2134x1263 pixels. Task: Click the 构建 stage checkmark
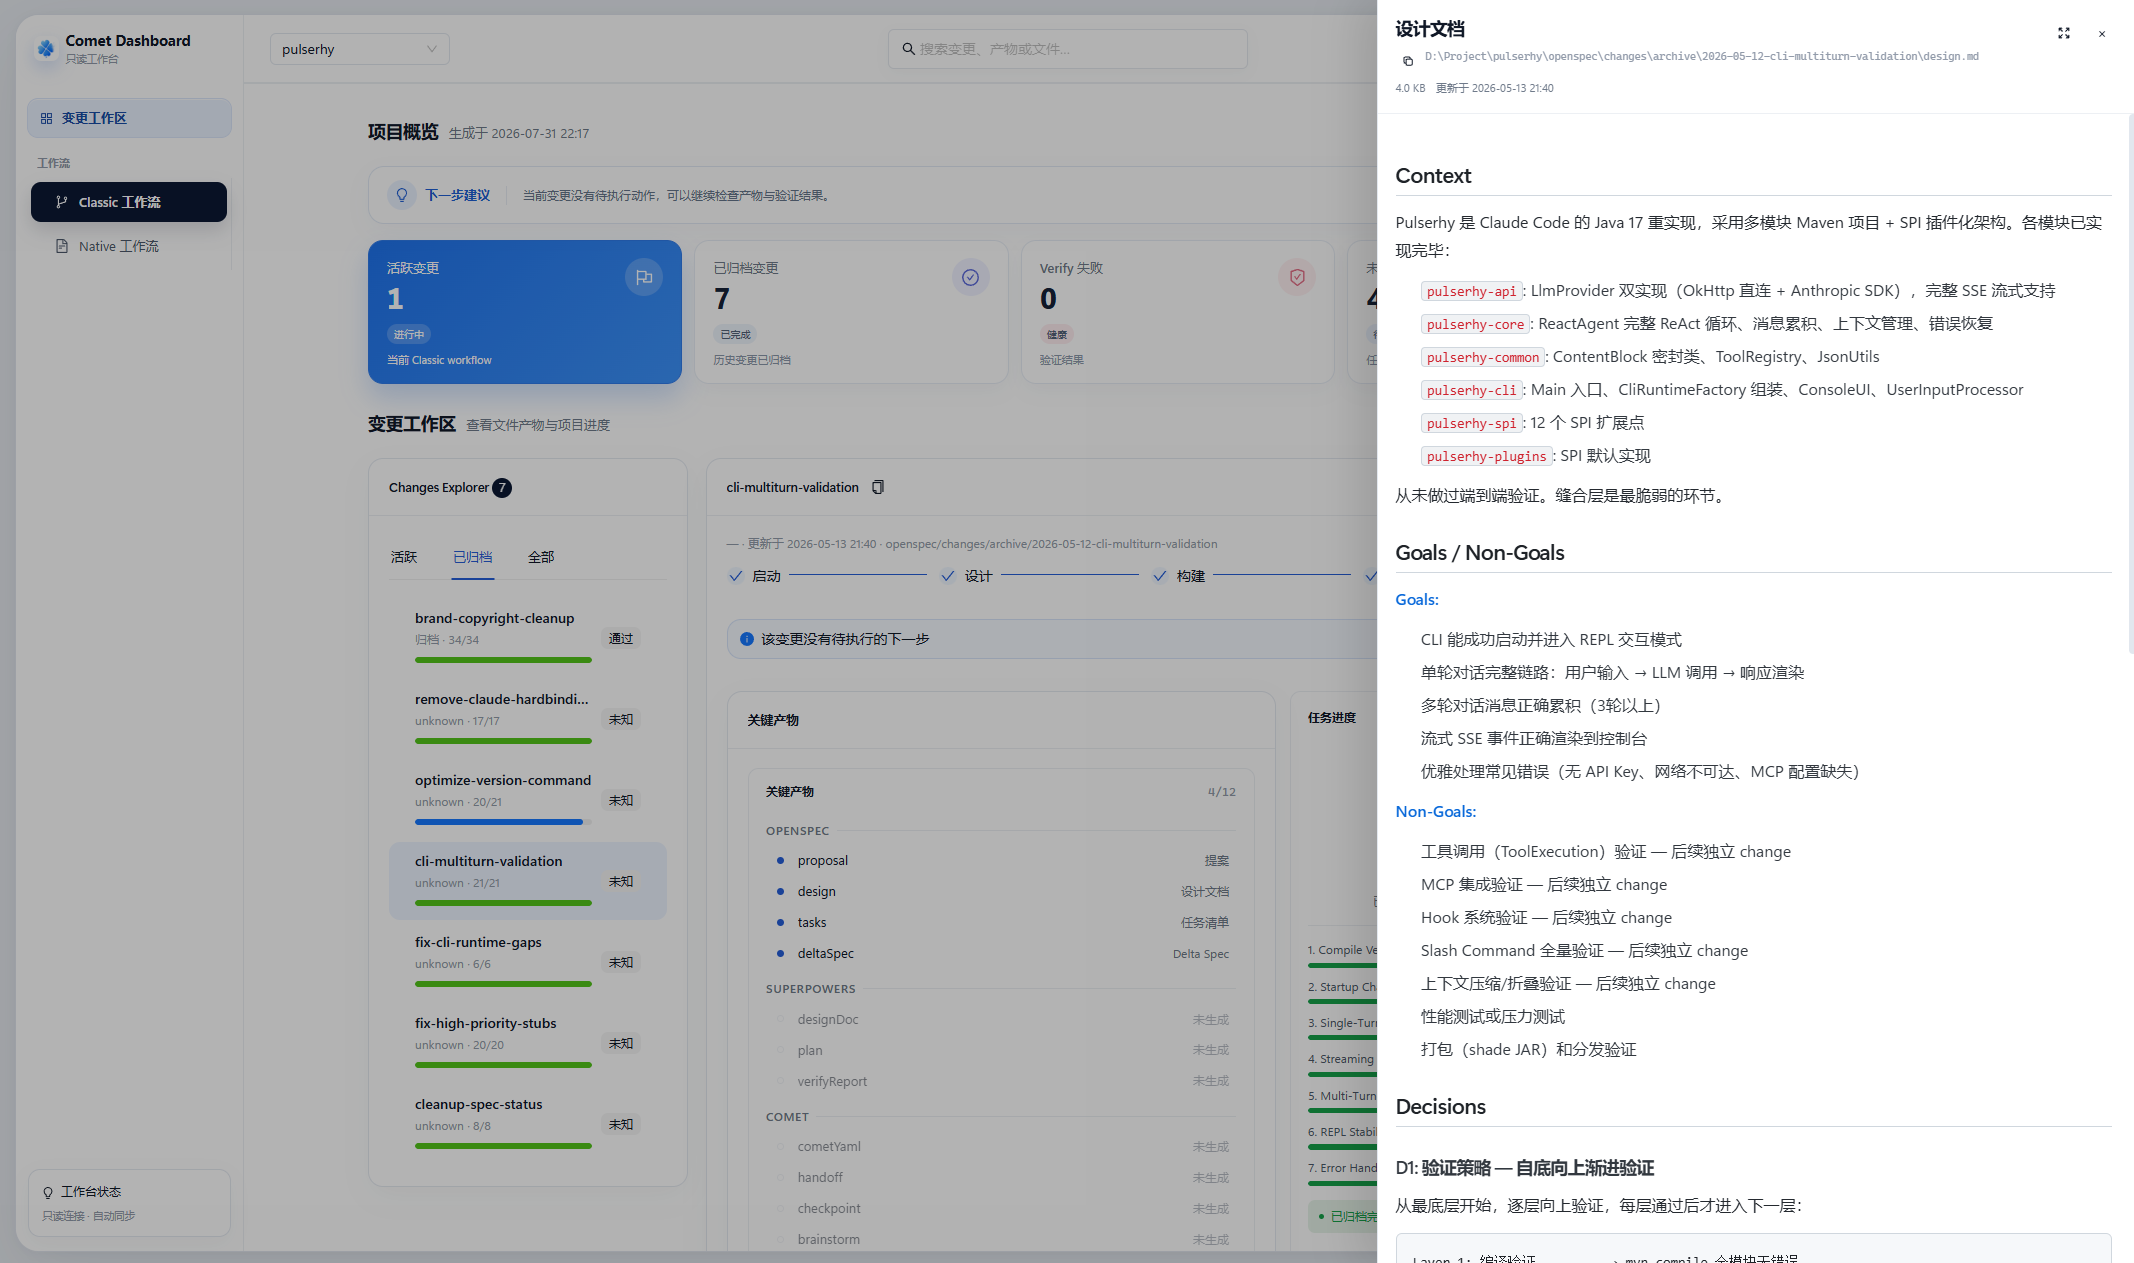[1160, 576]
